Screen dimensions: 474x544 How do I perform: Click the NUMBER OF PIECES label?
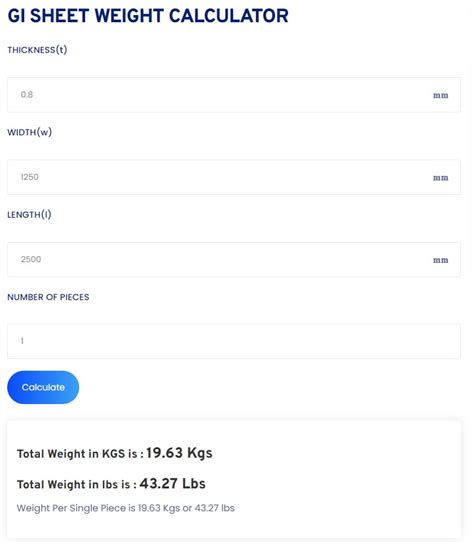[x=48, y=298]
